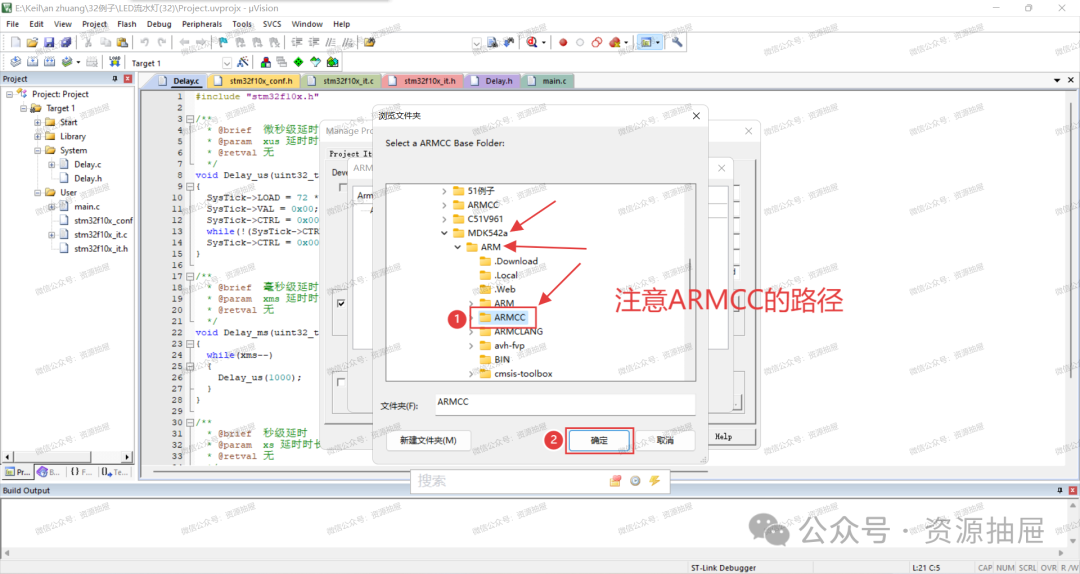Click the Open file folder icon
This screenshot has width=1080, height=574.
click(32, 42)
